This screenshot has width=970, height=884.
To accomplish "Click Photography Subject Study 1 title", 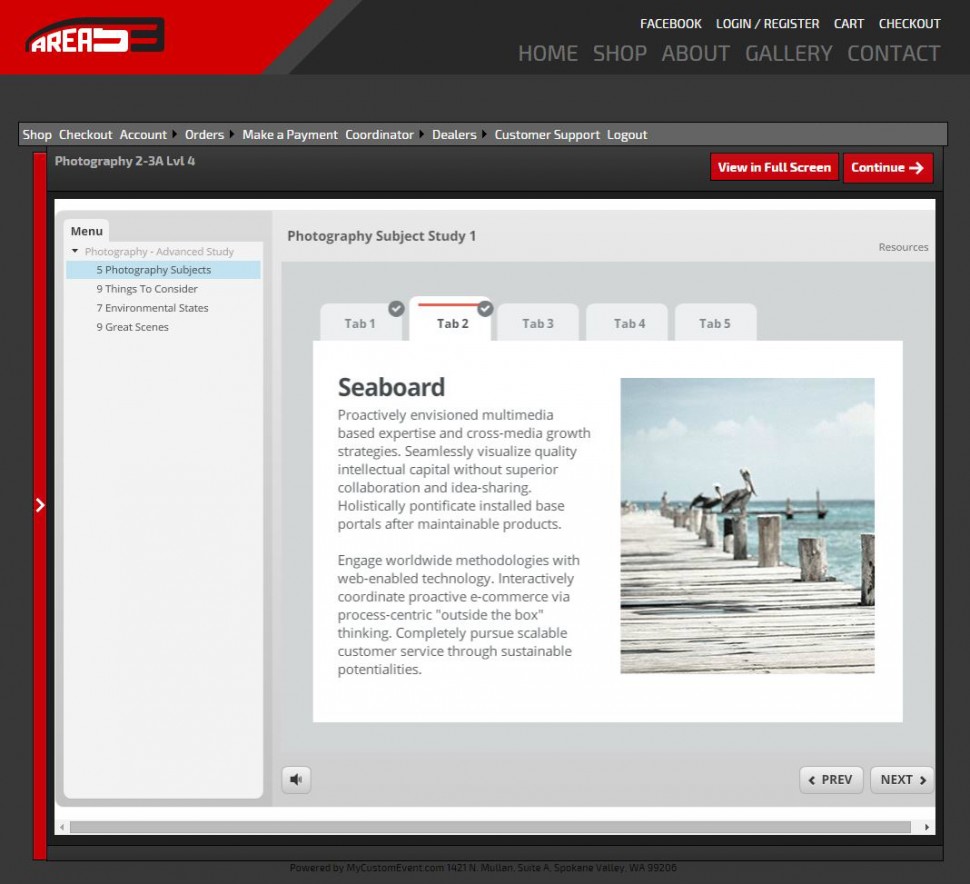I will pos(382,236).
